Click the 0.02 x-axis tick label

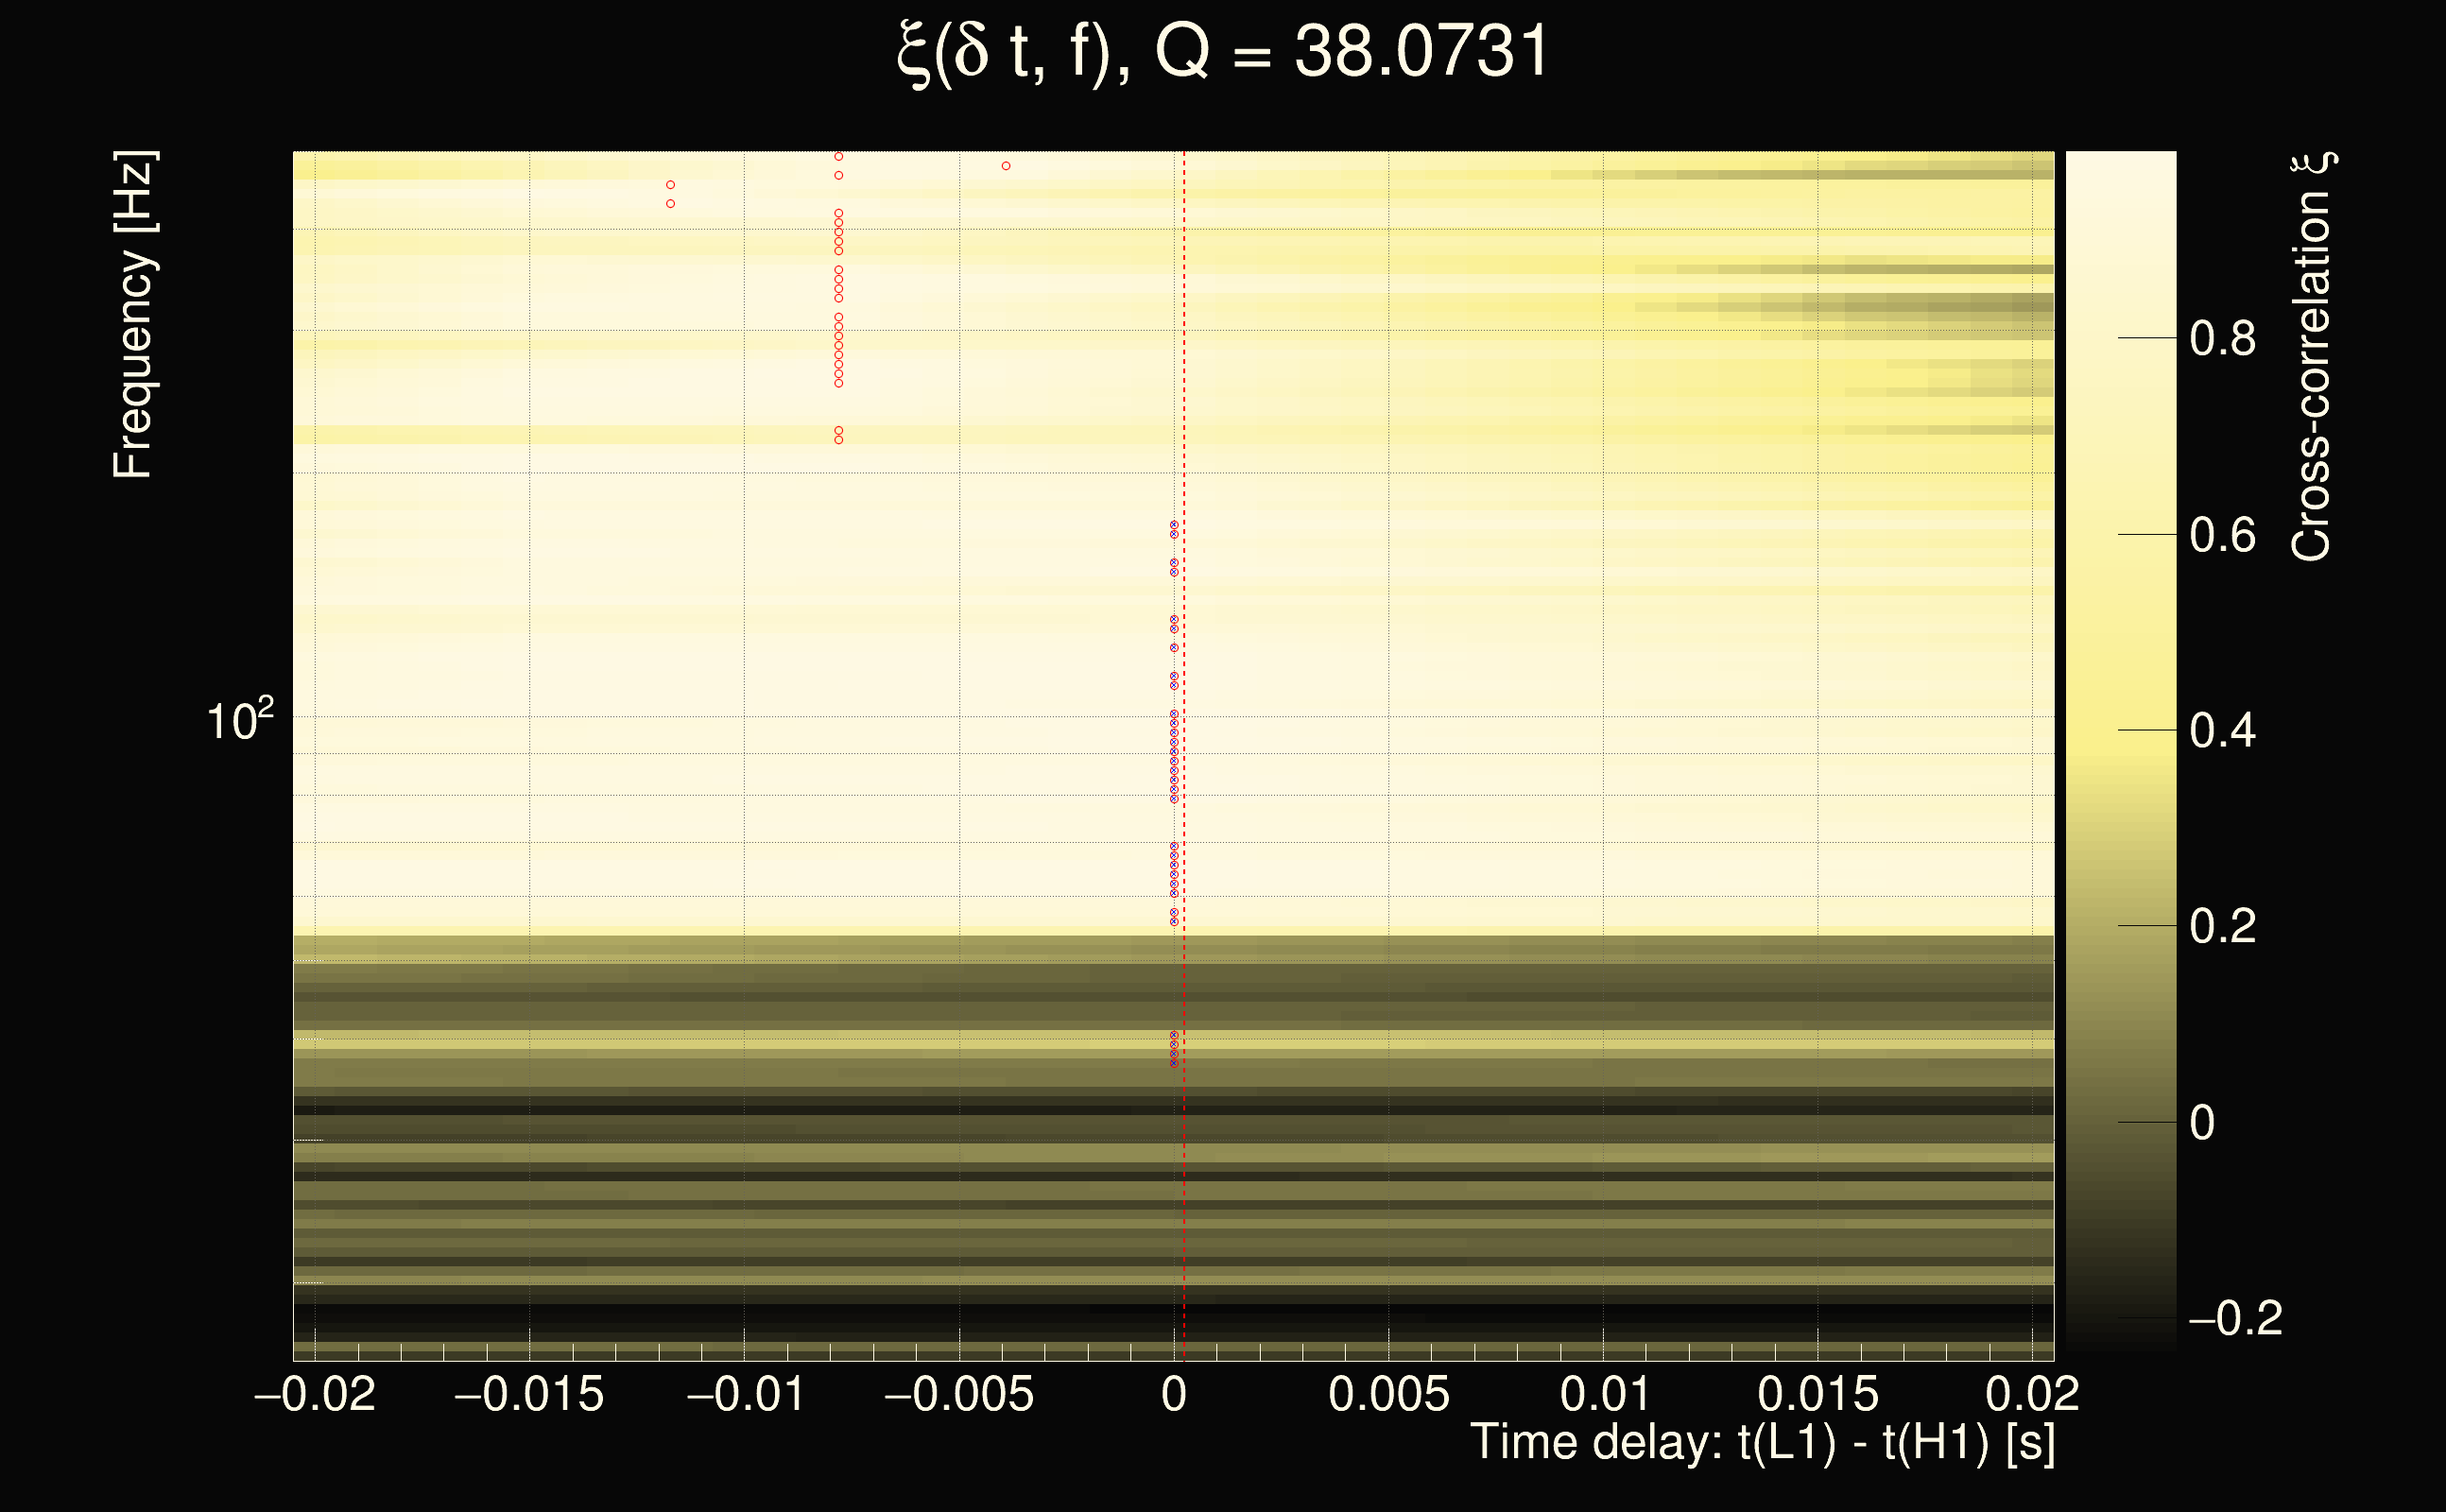[2032, 1394]
